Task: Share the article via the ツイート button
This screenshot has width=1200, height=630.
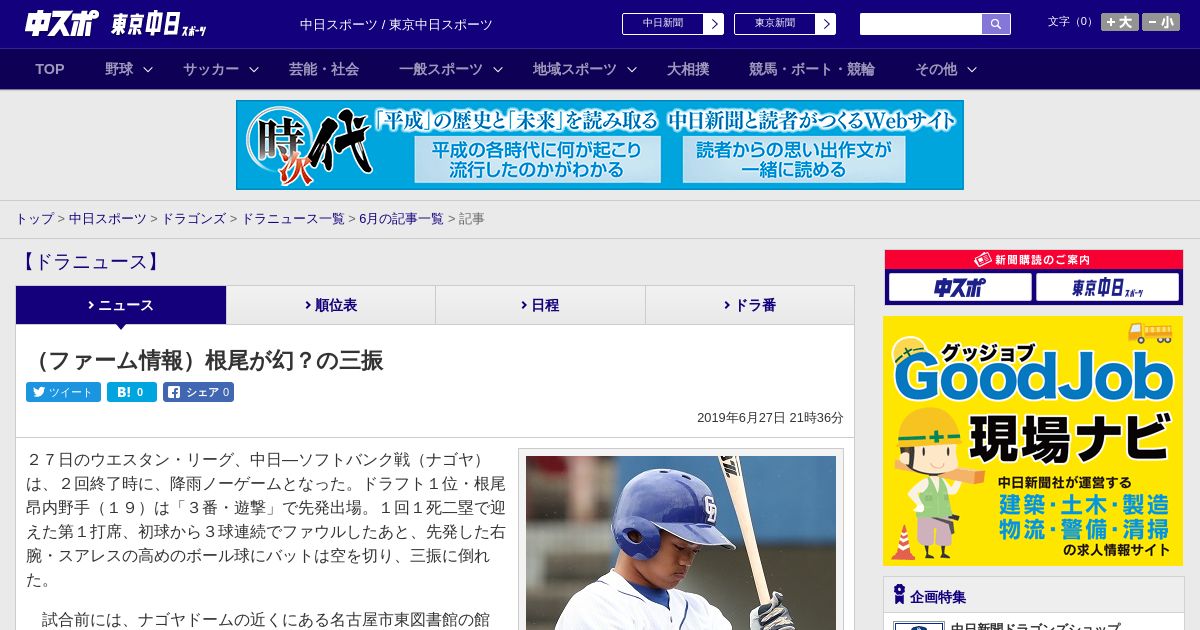Action: (x=63, y=392)
